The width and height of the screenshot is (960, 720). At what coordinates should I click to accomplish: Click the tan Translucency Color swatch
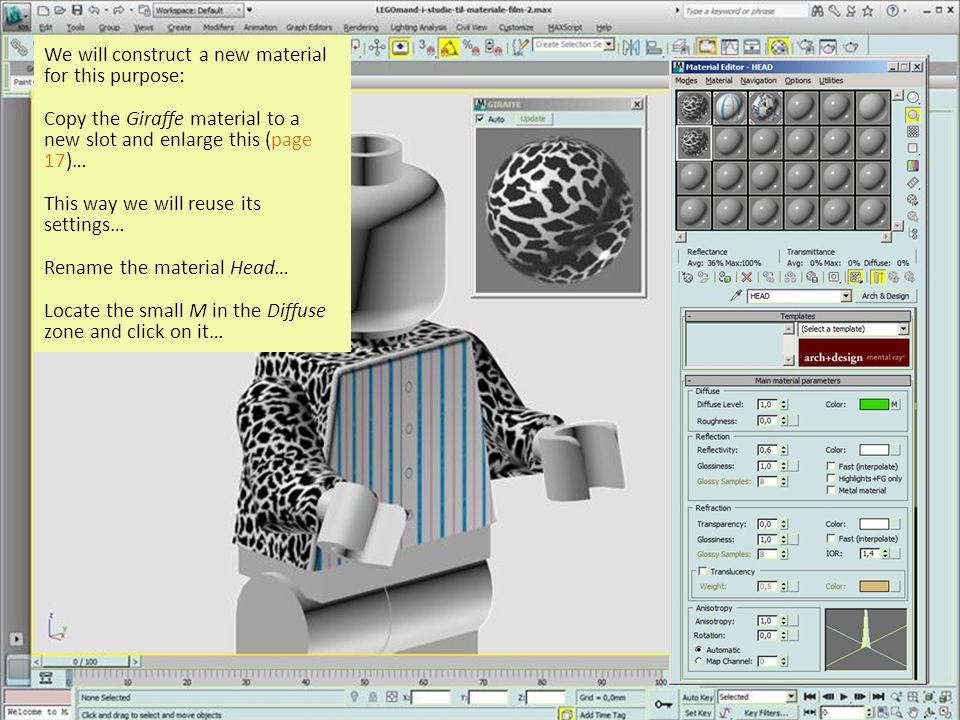pyautogui.click(x=874, y=587)
